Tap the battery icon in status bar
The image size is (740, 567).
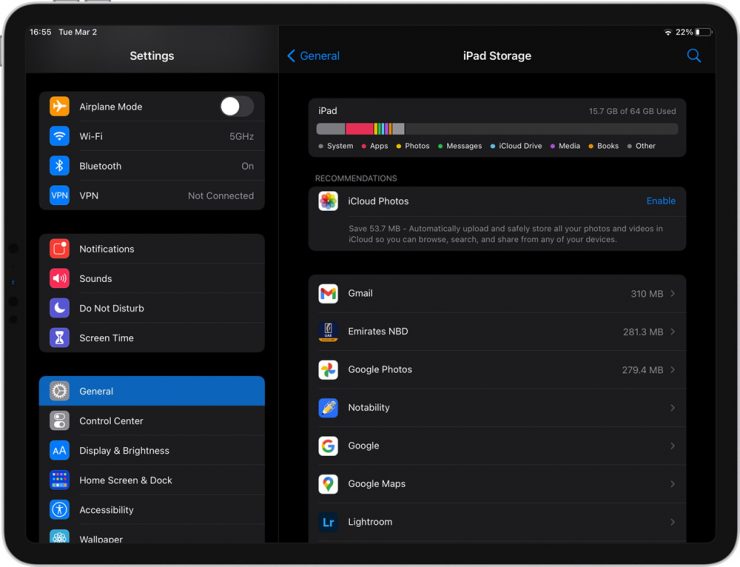(x=704, y=32)
